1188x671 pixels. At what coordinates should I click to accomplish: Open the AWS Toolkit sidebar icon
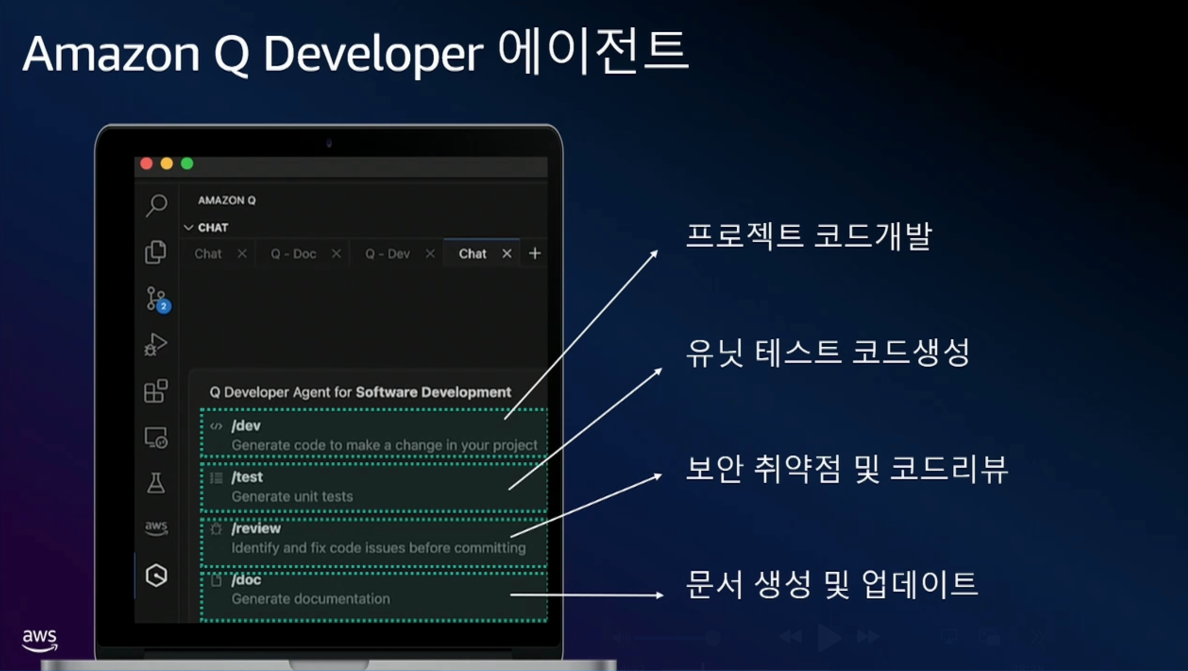coord(156,528)
